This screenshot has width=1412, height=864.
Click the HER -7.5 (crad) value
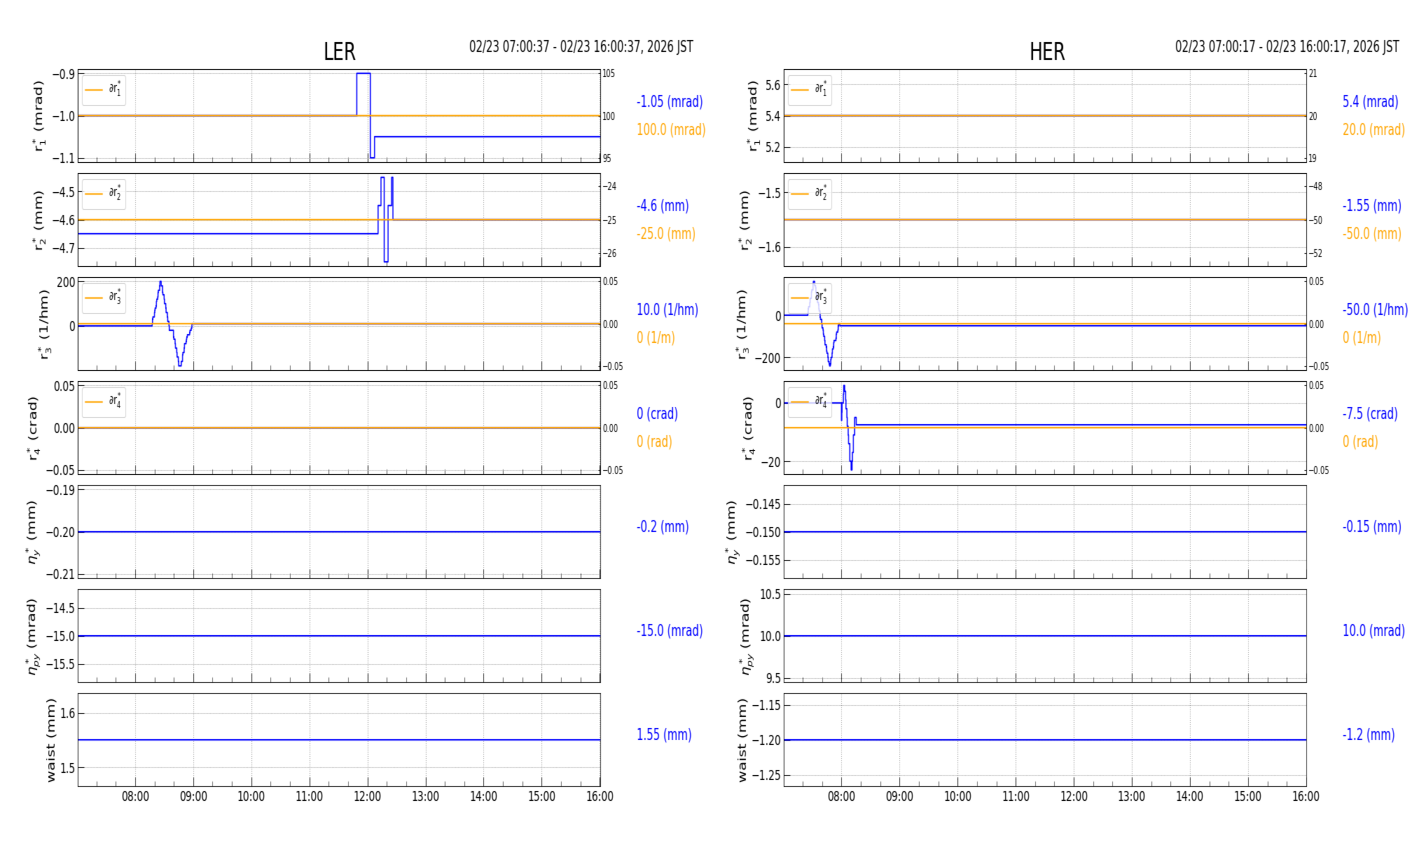pos(1370,414)
